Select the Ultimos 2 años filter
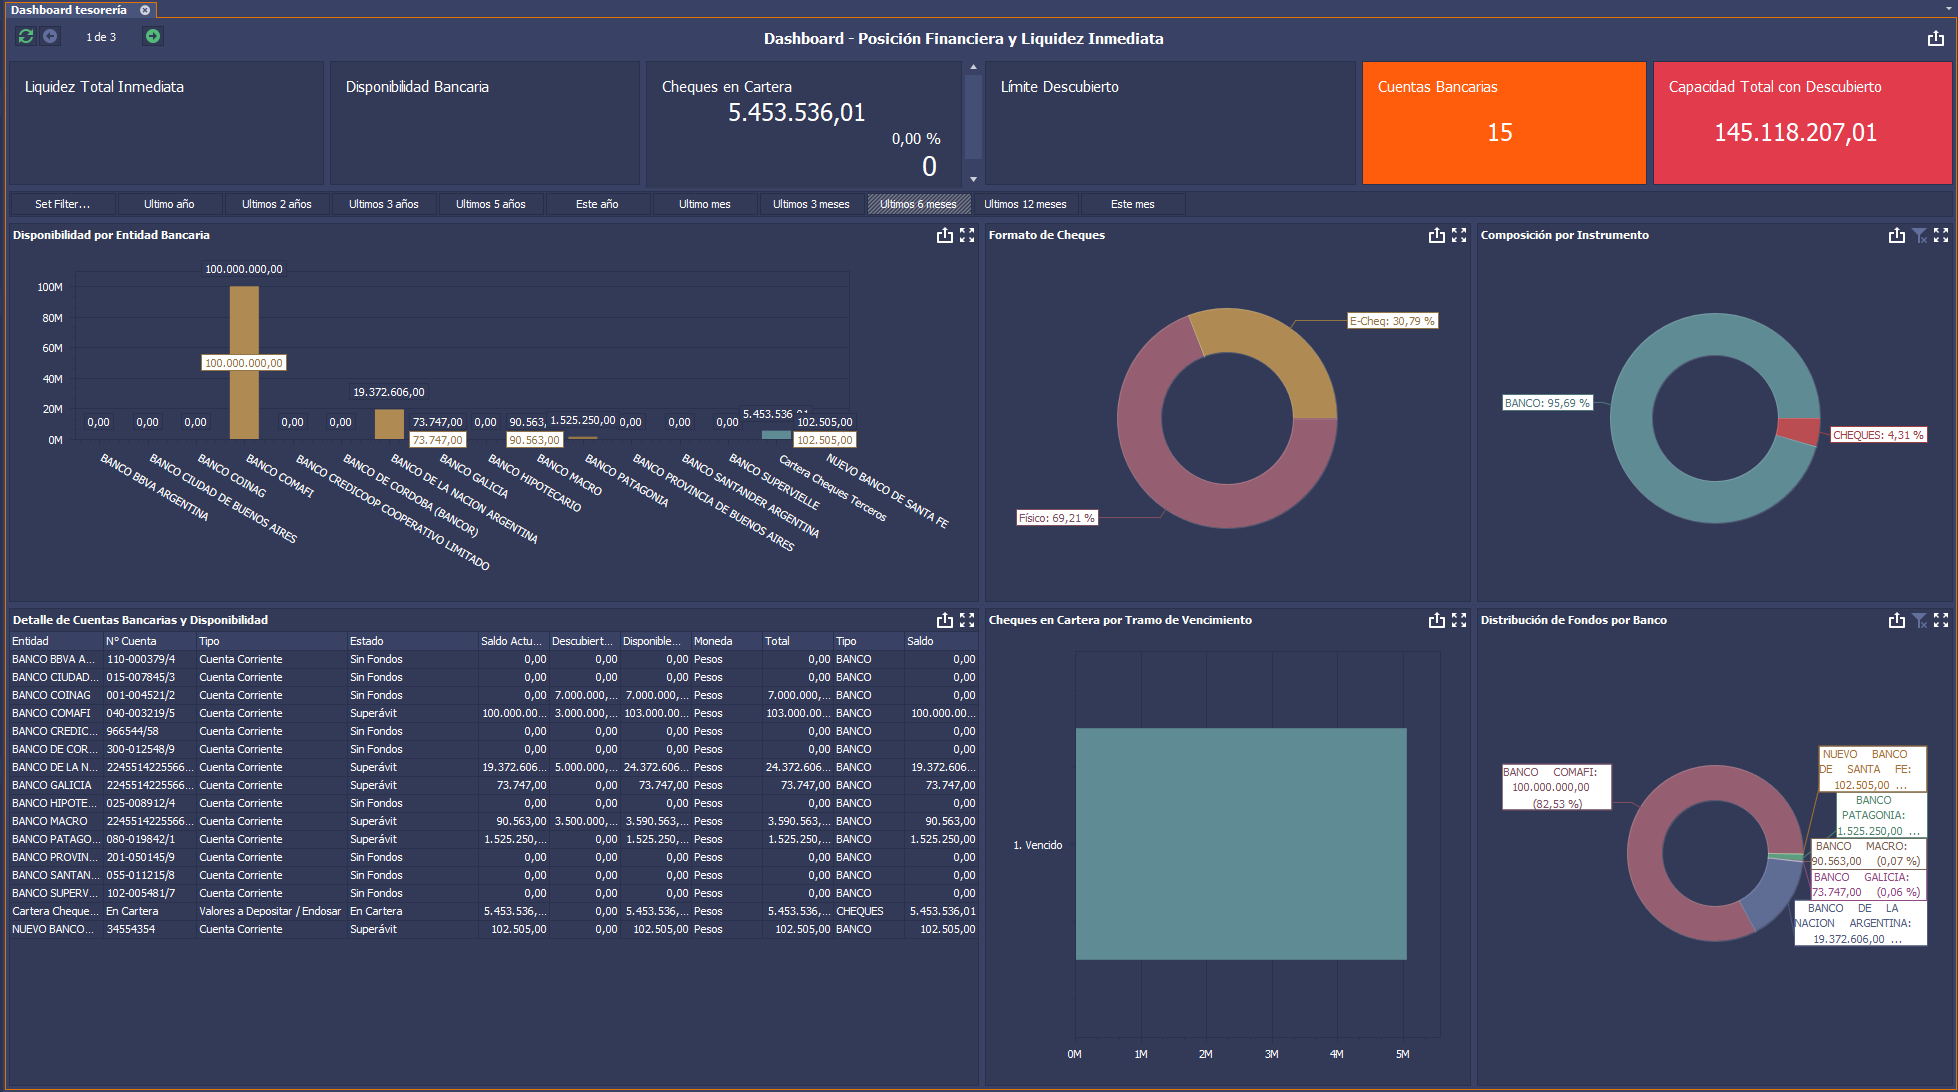 (x=277, y=204)
